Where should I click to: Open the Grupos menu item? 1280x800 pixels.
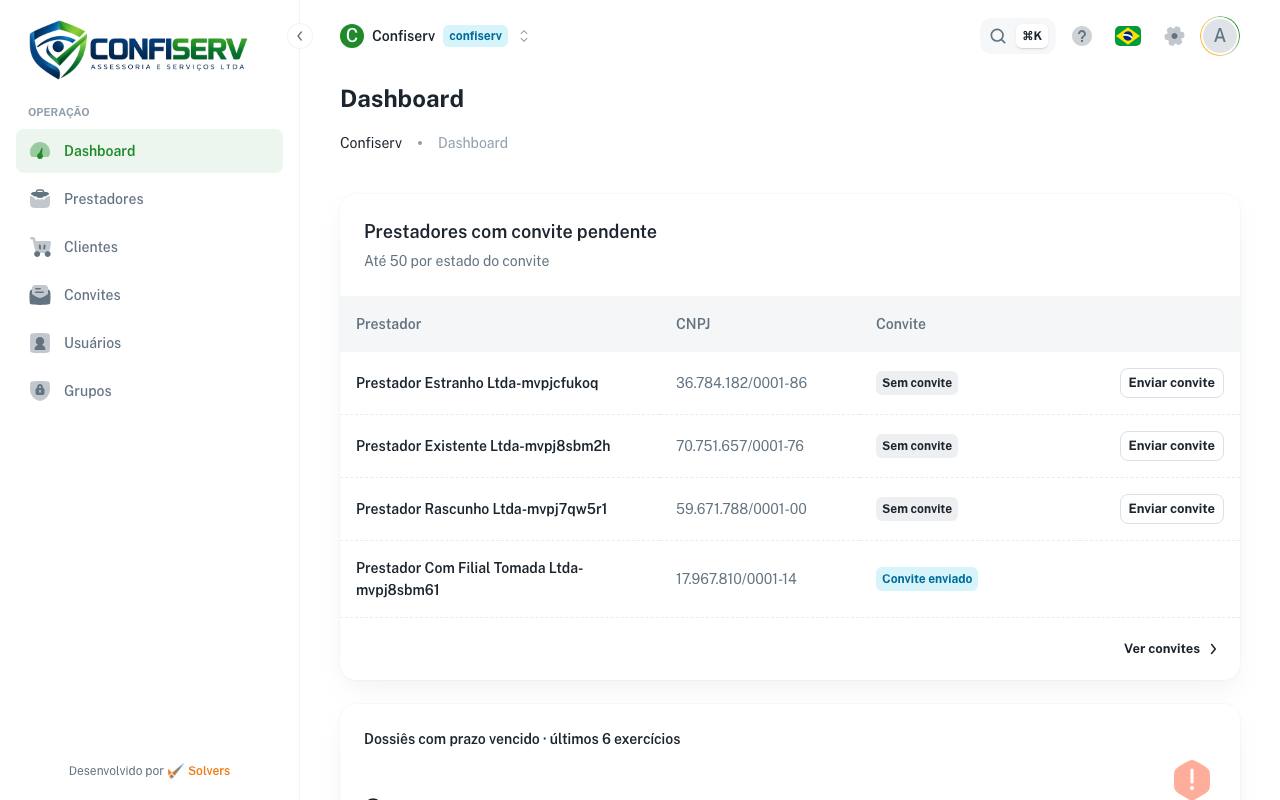[x=149, y=391]
